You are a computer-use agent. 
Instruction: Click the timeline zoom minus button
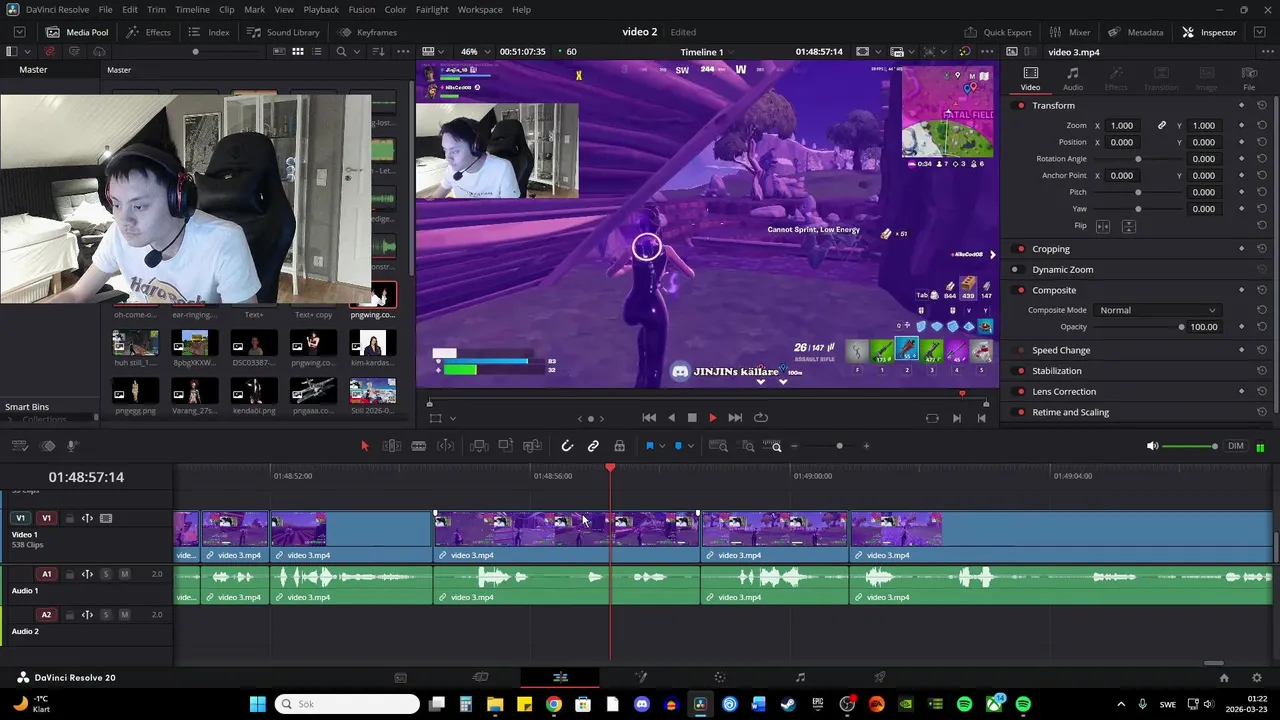795,446
